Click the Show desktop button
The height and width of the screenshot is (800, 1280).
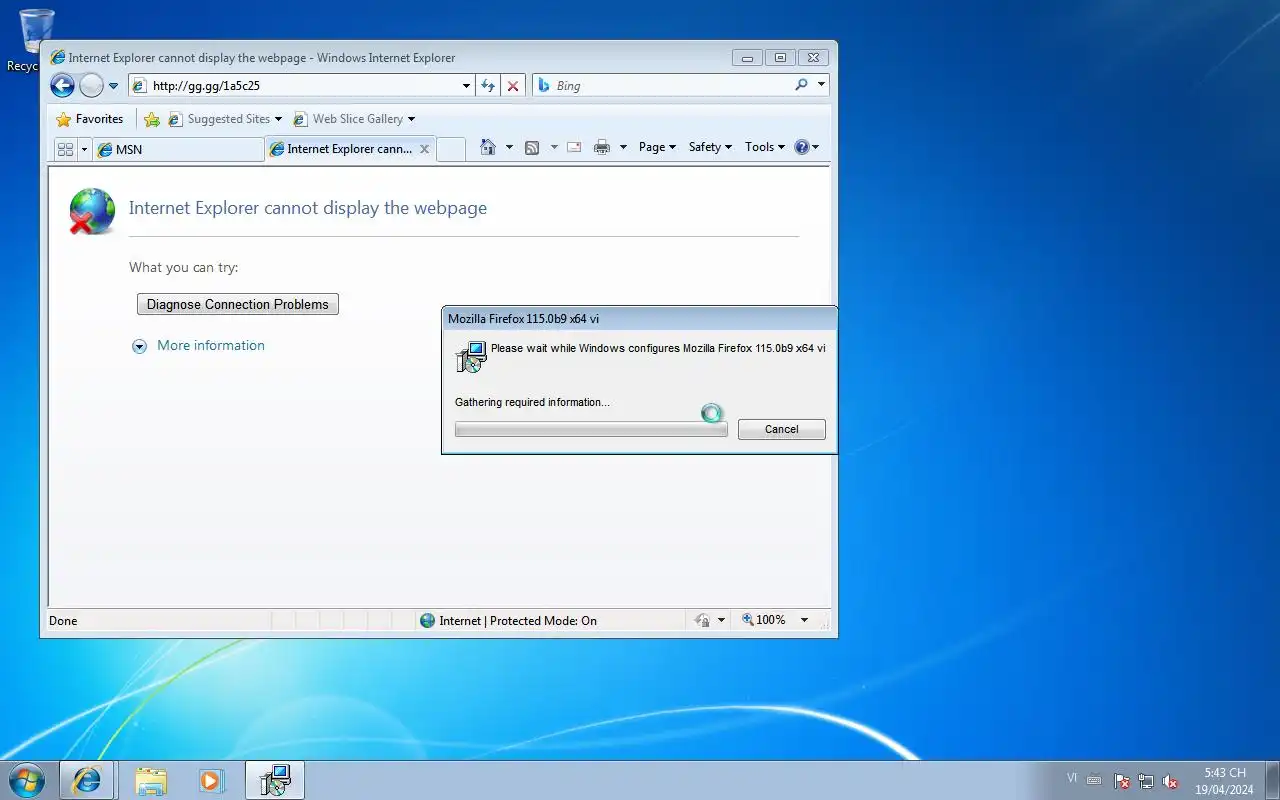pyautogui.click(x=1272, y=780)
